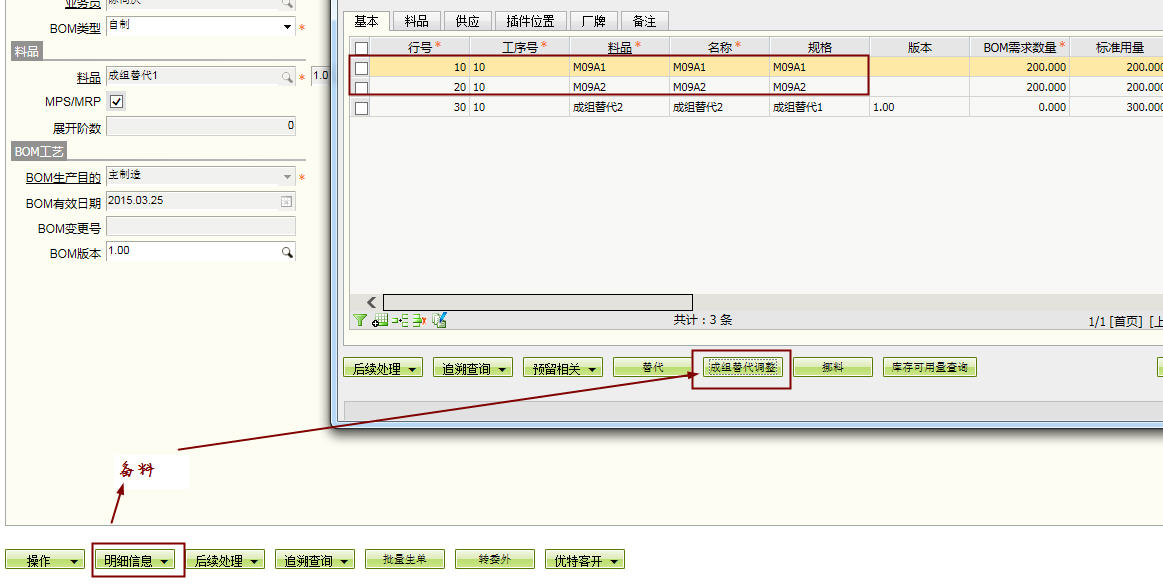
Task: Check the row 10 M09A1 checkbox
Action: click(x=361, y=68)
